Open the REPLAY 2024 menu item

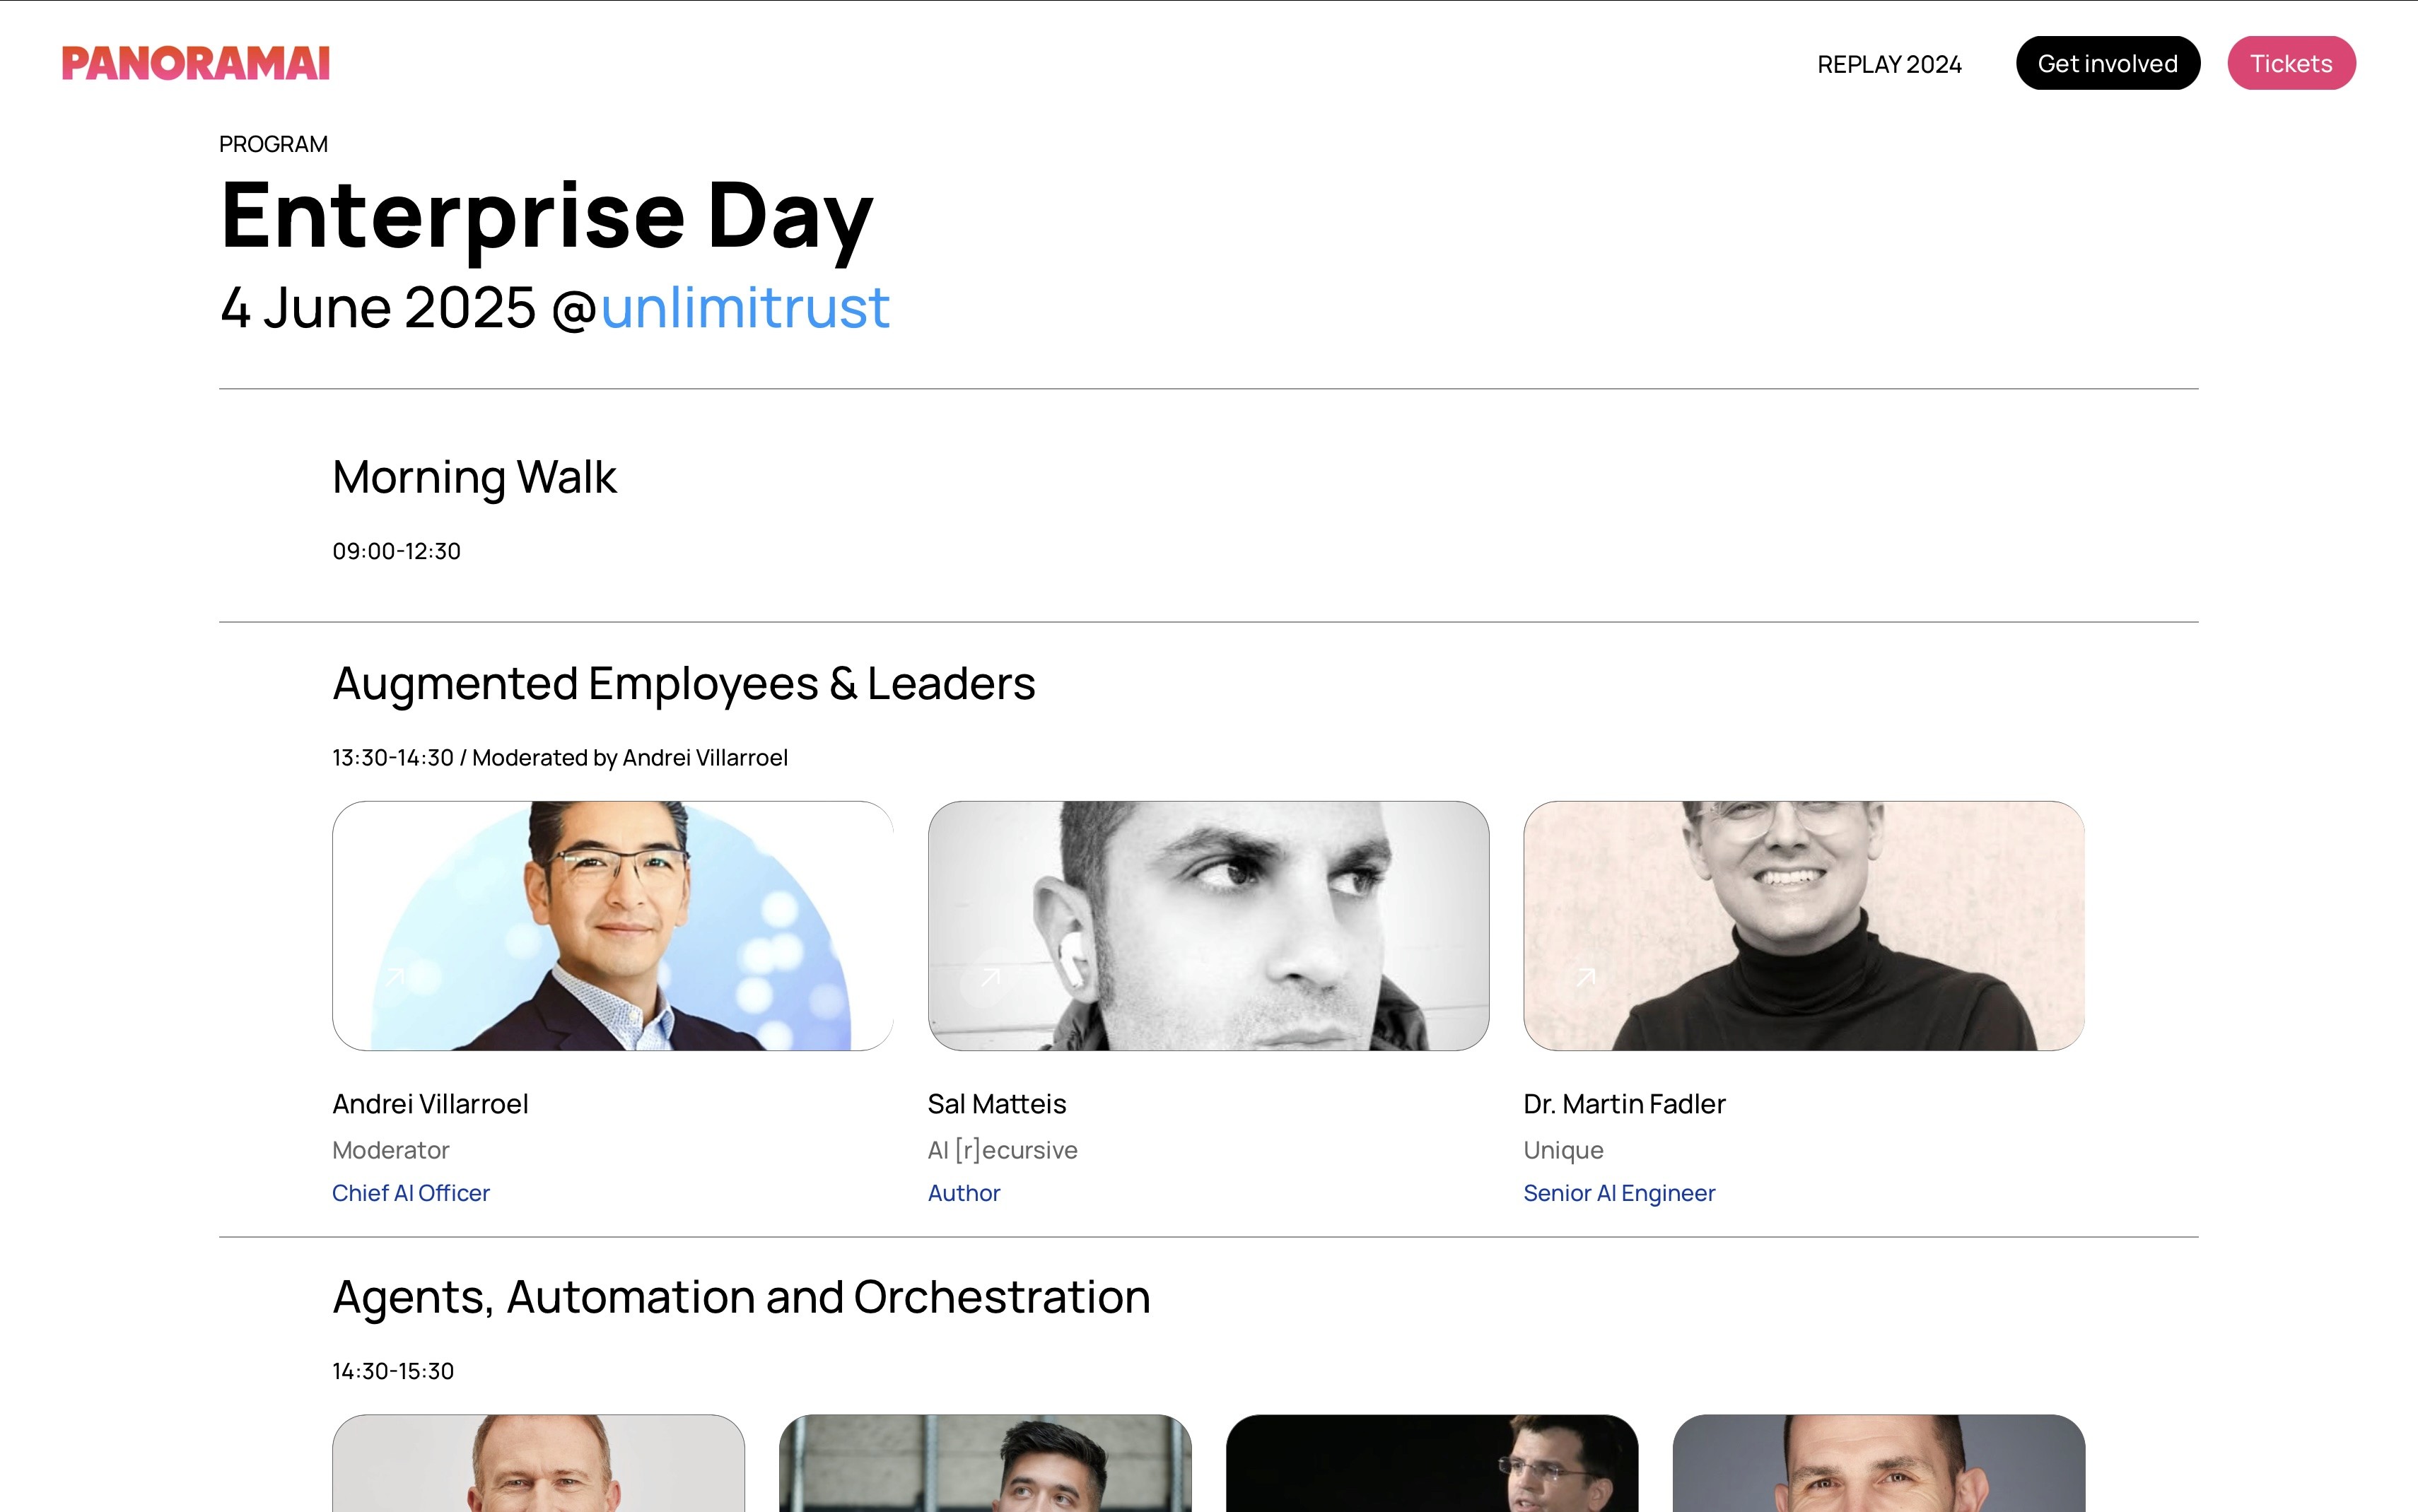pos(1889,64)
